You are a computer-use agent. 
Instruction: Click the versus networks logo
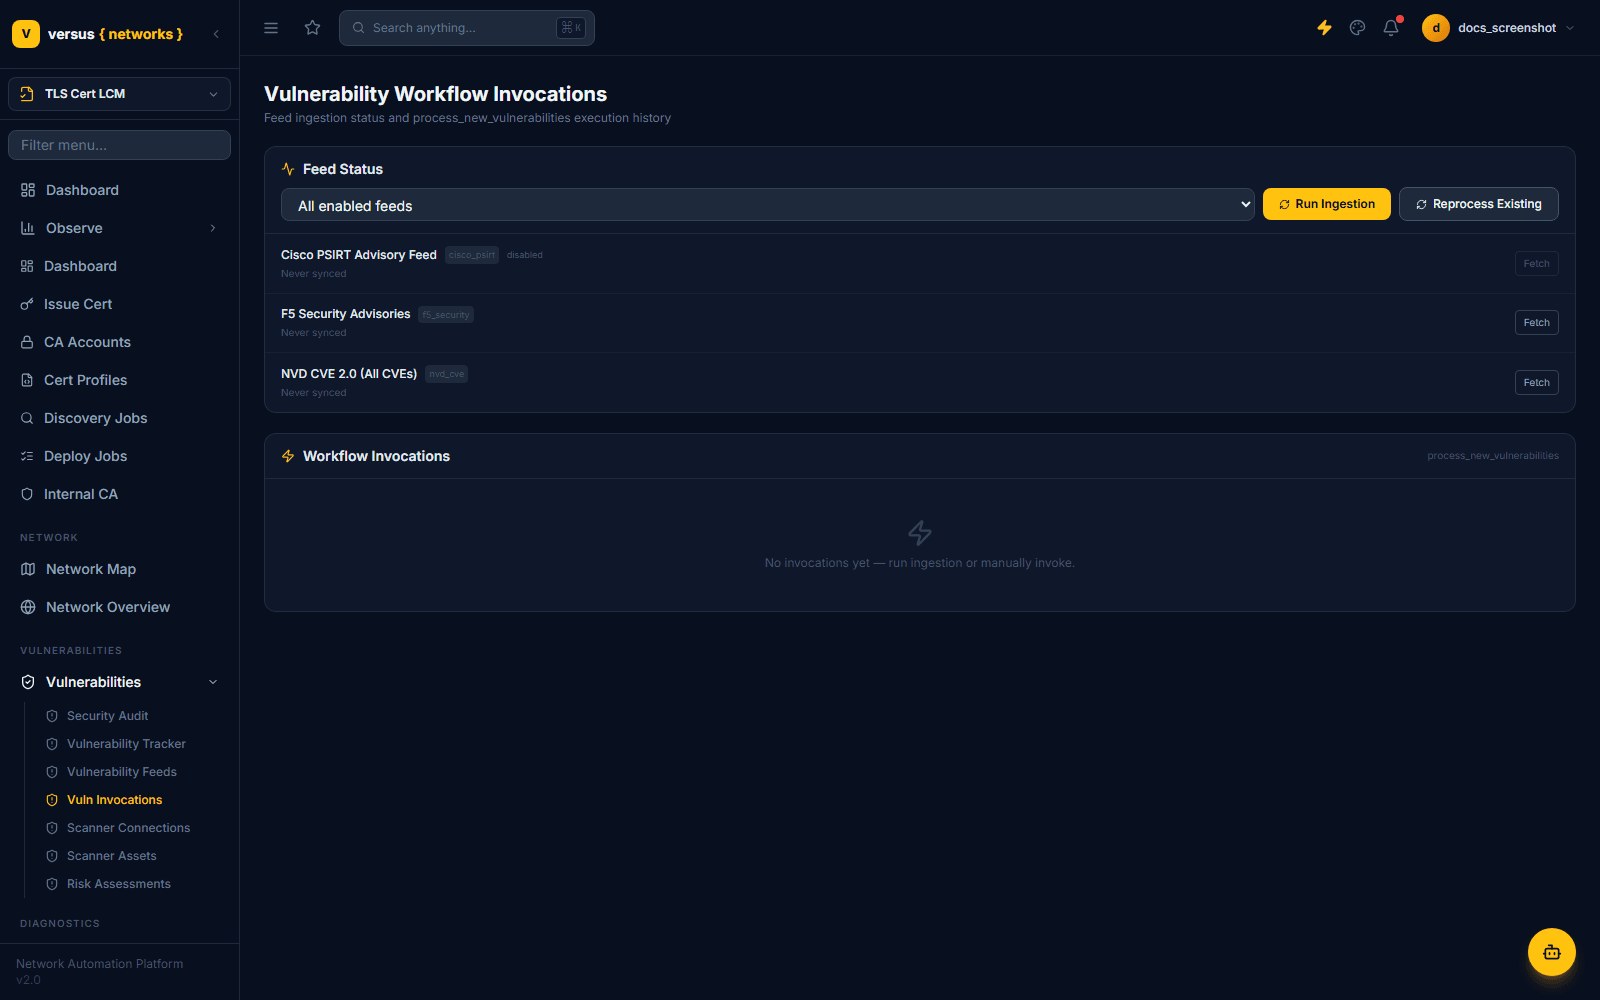(x=98, y=34)
